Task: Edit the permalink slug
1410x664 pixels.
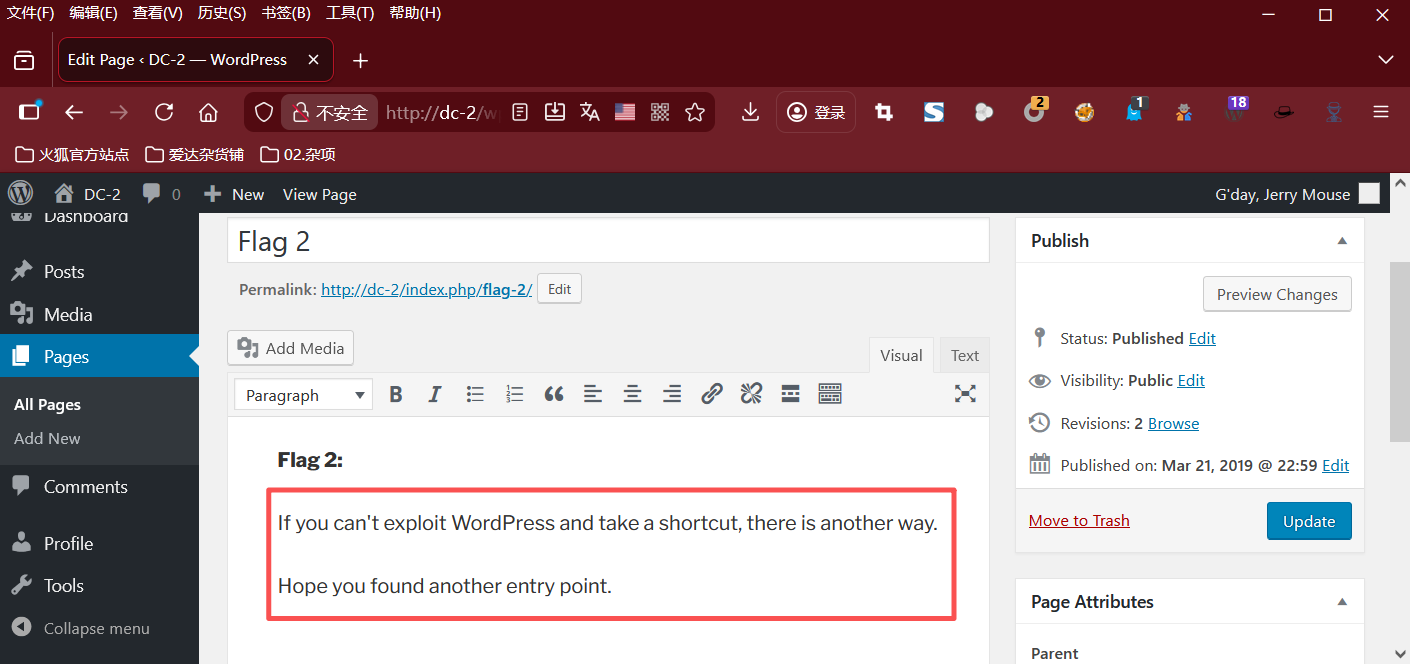Action: point(559,289)
